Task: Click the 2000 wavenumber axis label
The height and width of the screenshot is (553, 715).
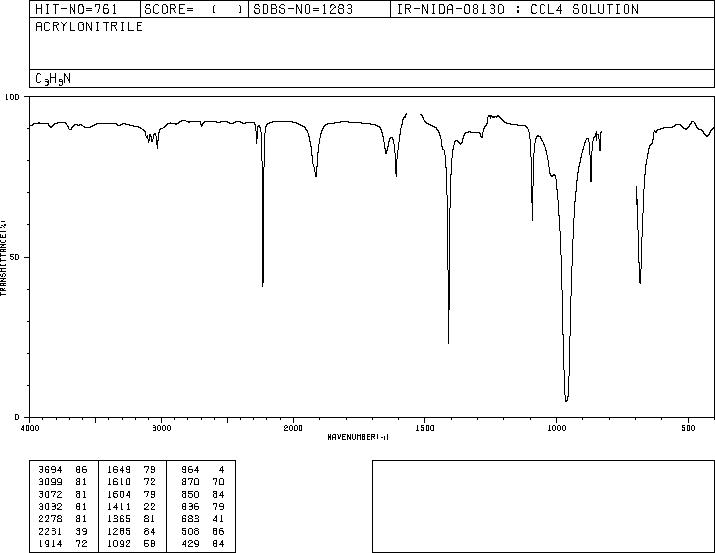Action: pyautogui.click(x=293, y=428)
